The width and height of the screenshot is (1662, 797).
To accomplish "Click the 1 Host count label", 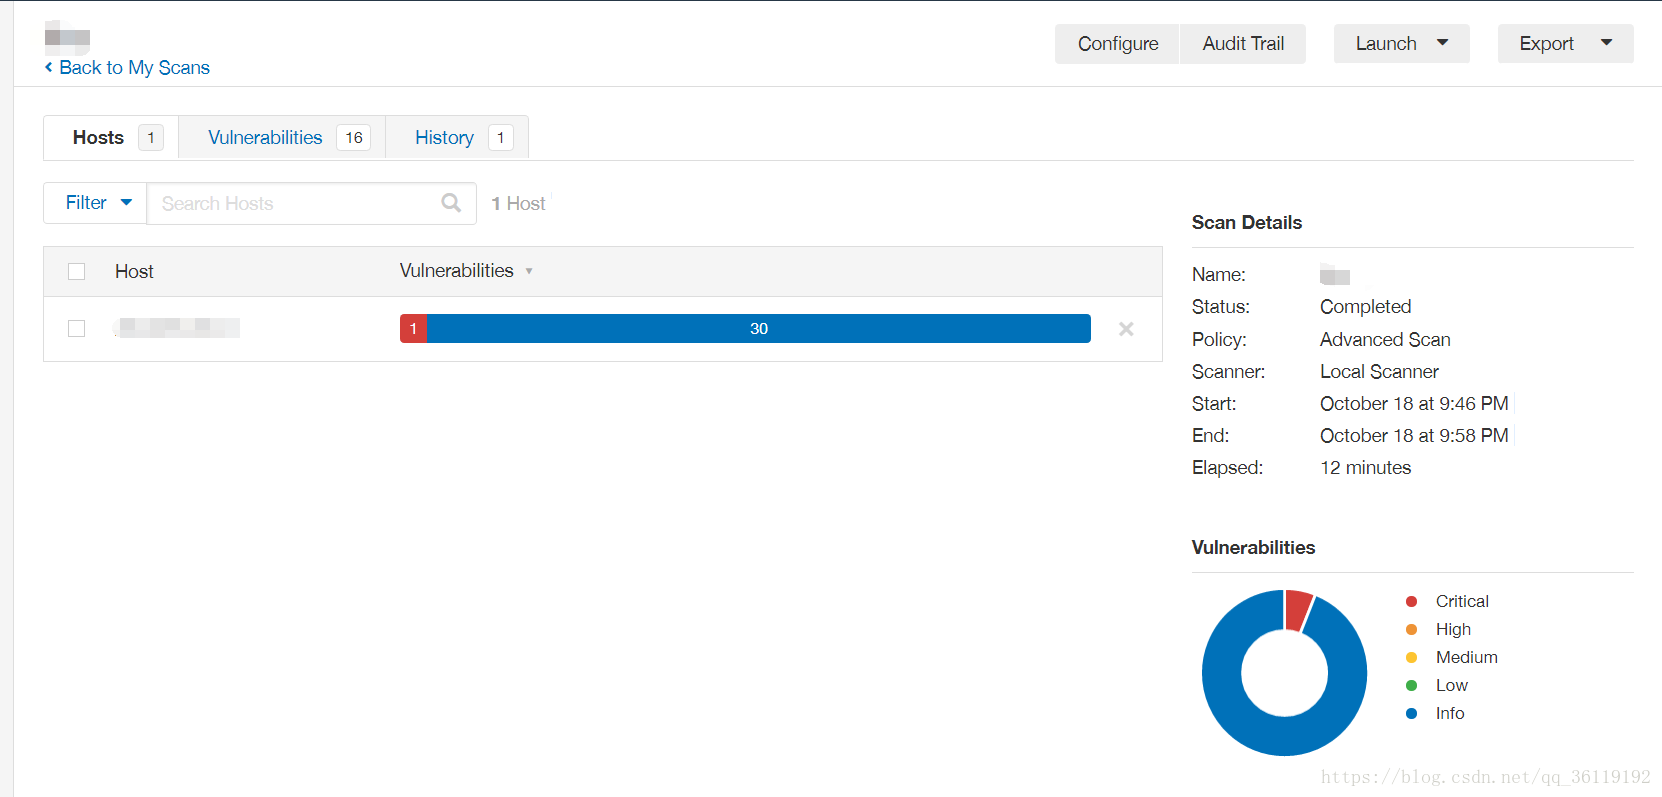I will (518, 203).
